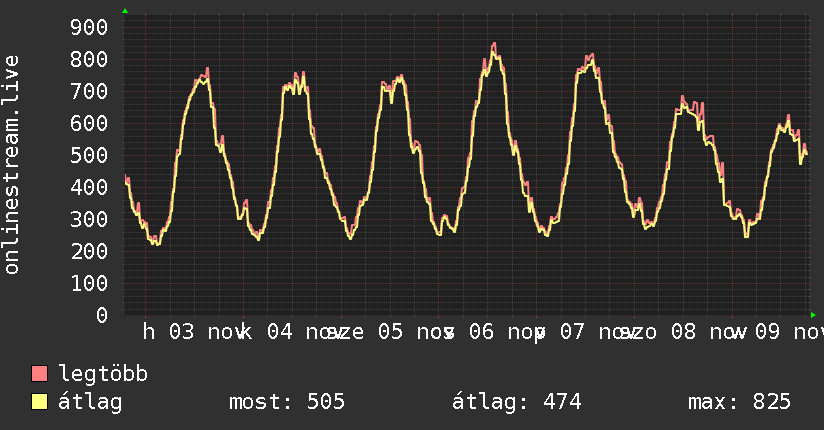Screen dimensions: 824x430
Task: Click the highest peak on 06 nov
Action: (x=494, y=44)
